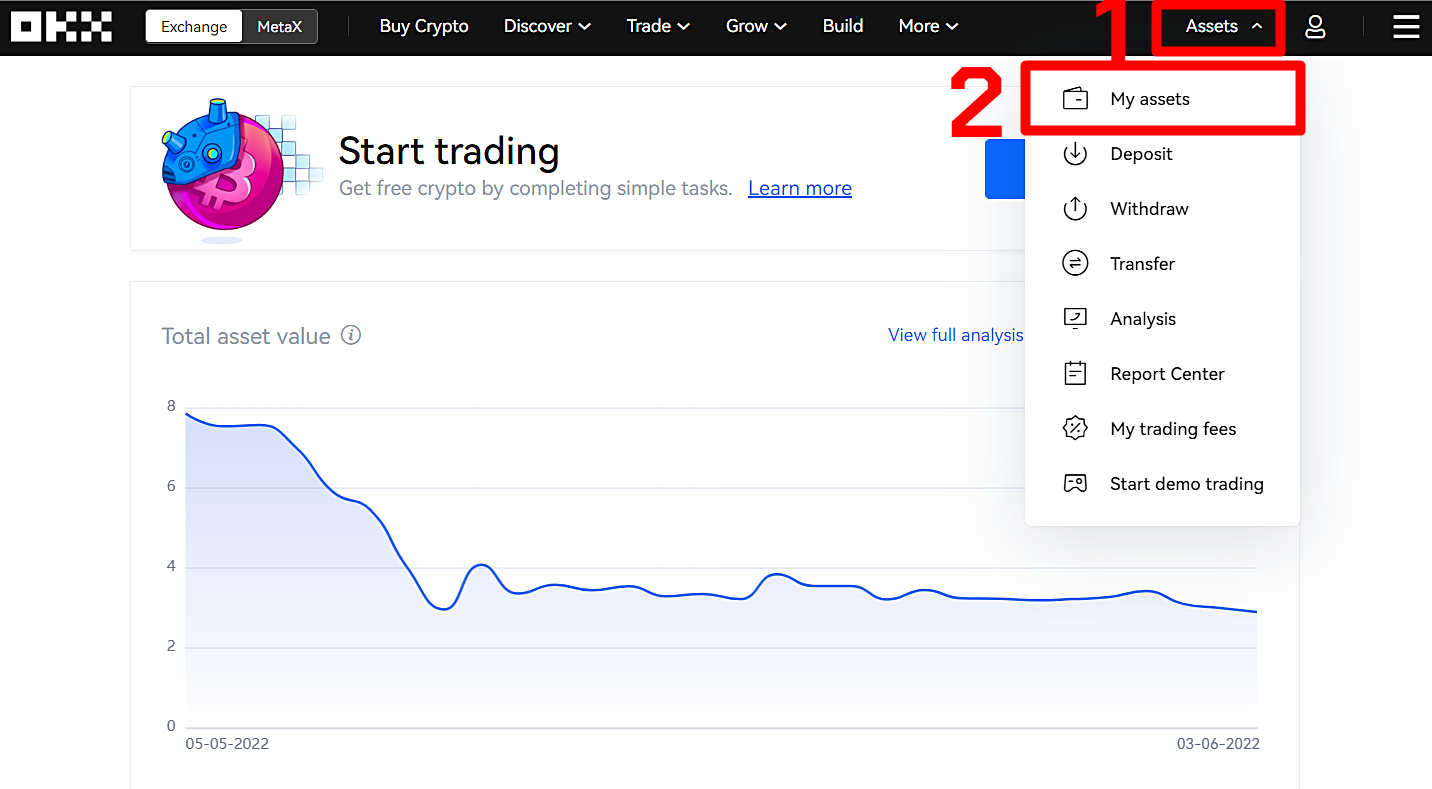The width and height of the screenshot is (1432, 789).
Task: Open the Learn more link
Action: point(800,188)
